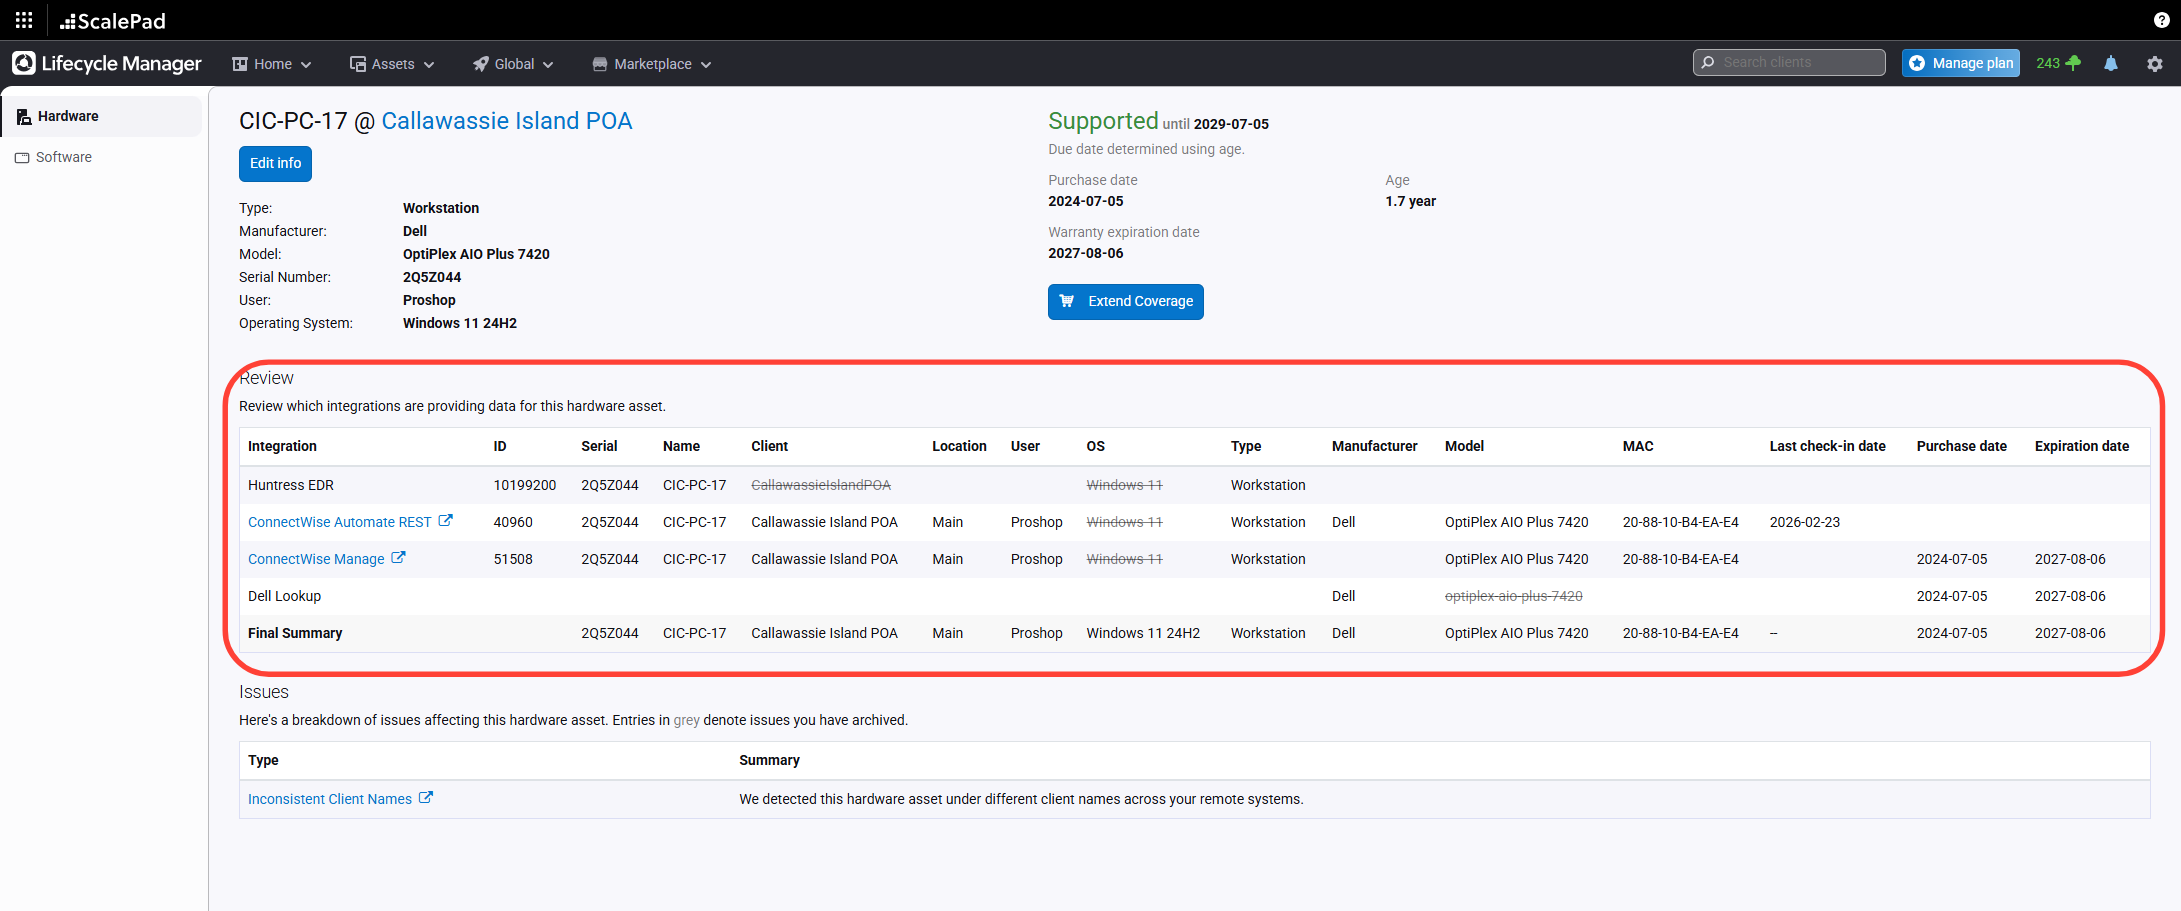Open the ScalePad app grid launcher
The height and width of the screenshot is (911, 2181).
click(24, 20)
